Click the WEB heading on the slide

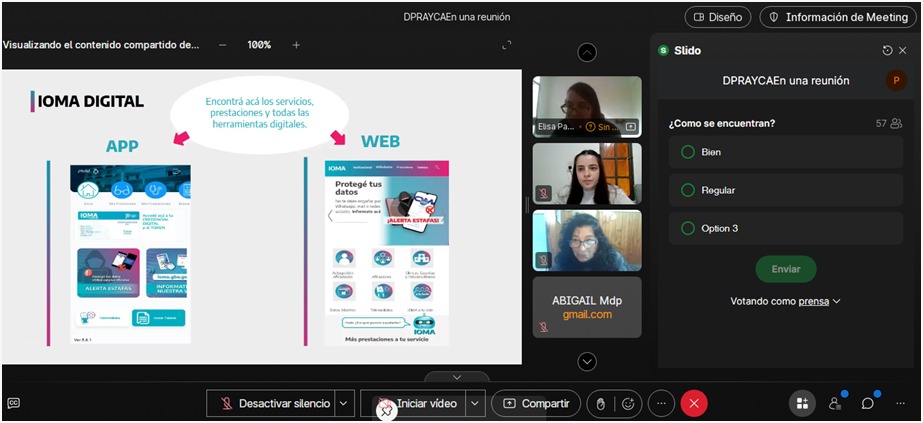click(380, 141)
